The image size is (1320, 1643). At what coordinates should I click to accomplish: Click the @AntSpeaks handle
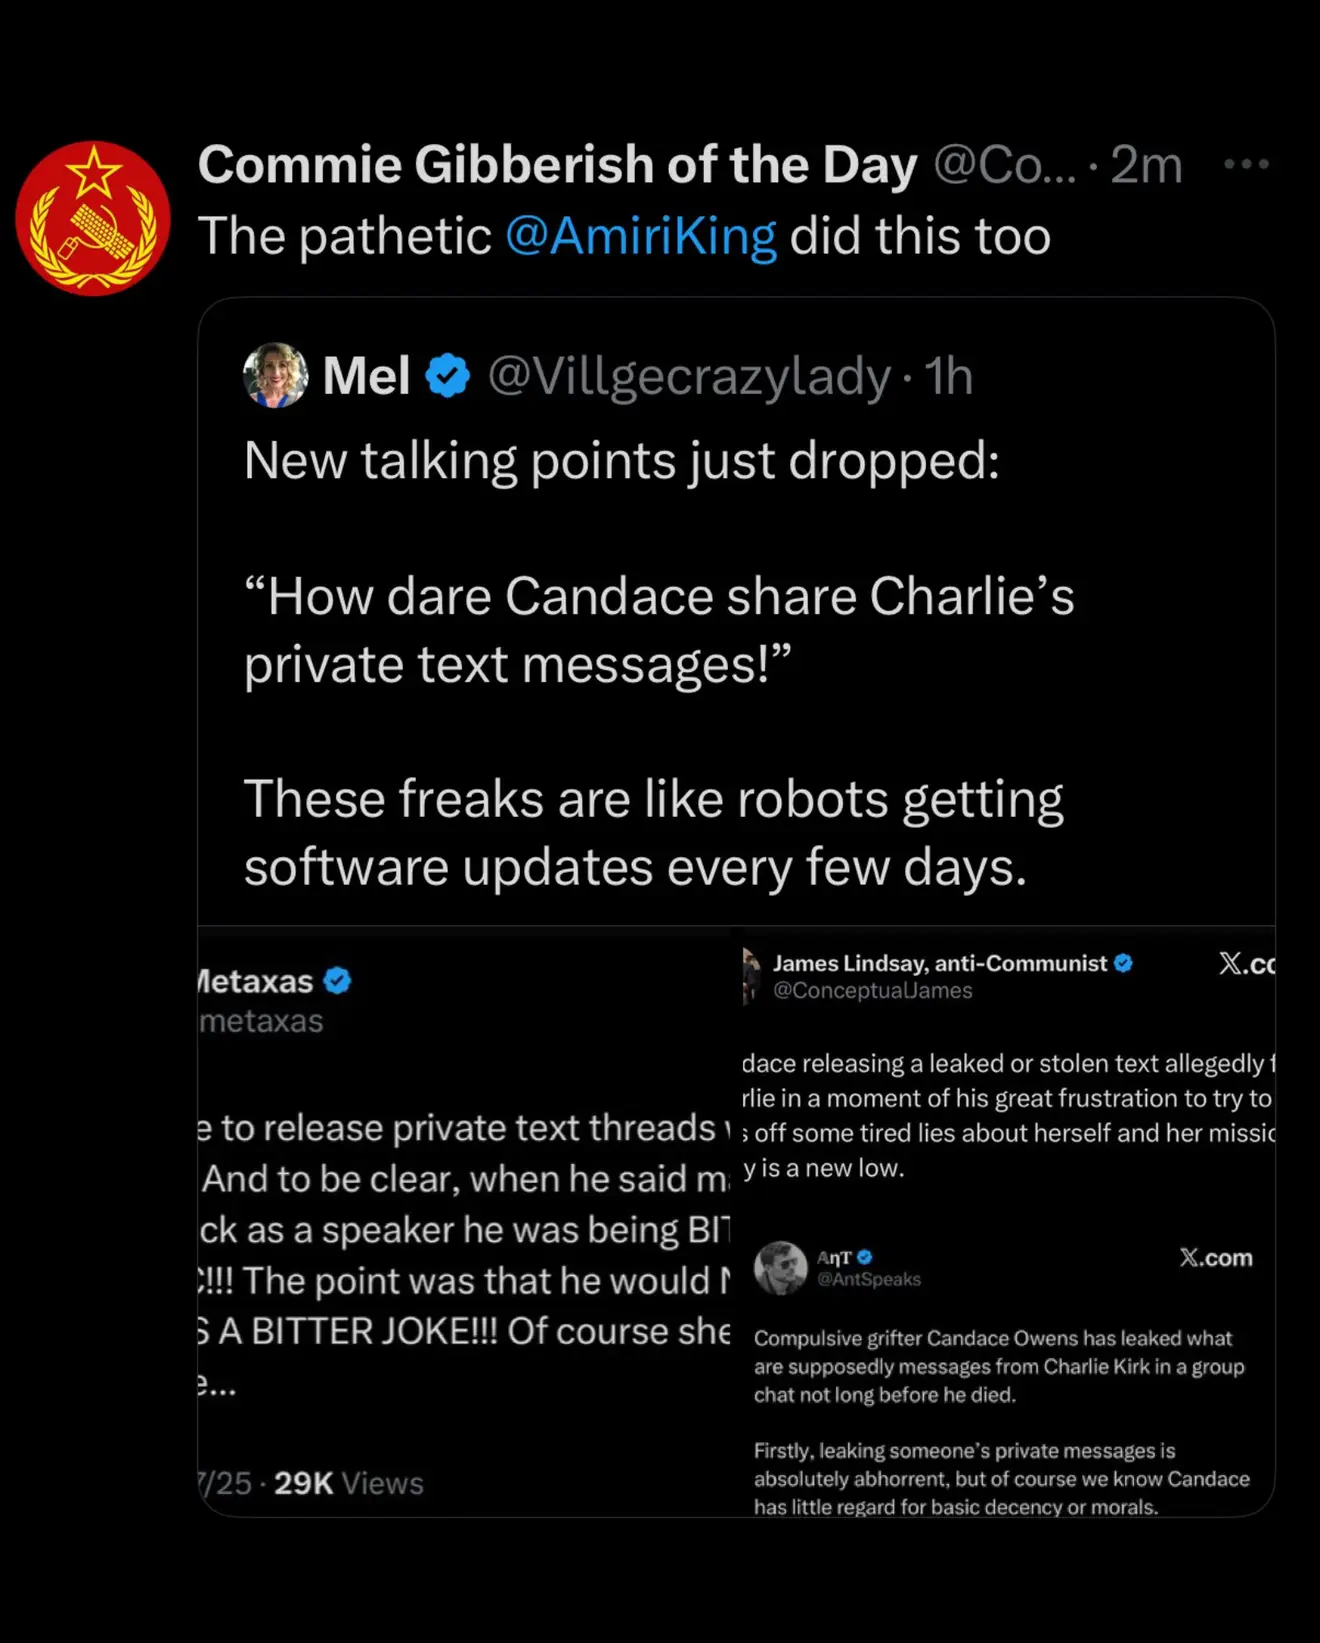pos(868,1279)
